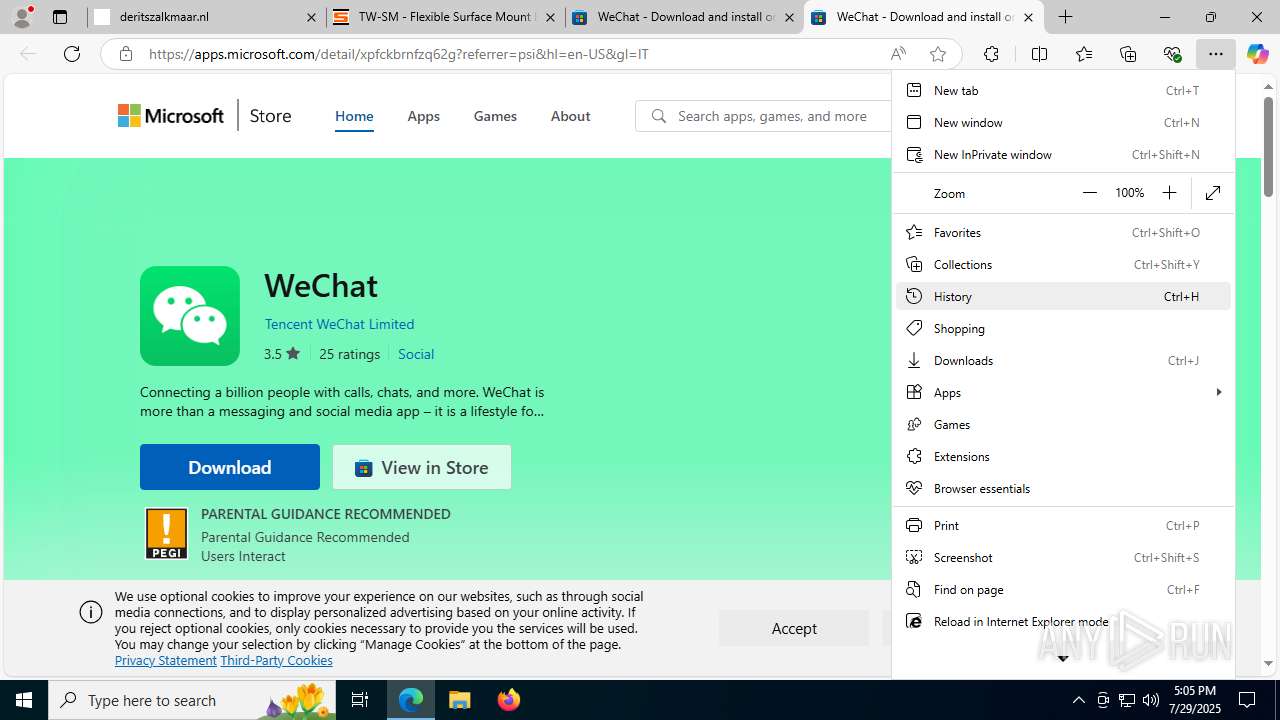Go to the Store Home tab
1280x720 pixels.
click(x=354, y=116)
